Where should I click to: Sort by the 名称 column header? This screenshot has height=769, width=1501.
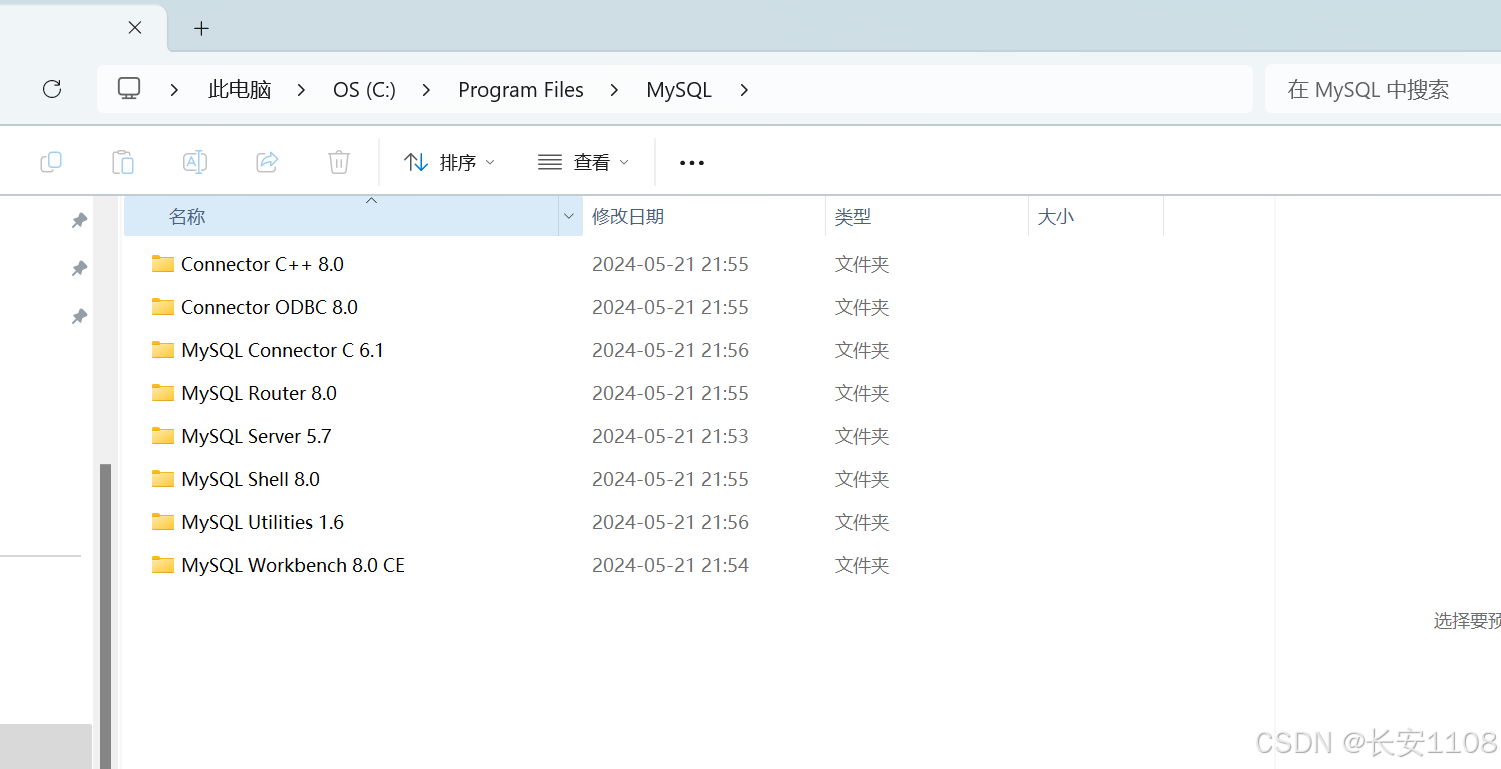(x=341, y=216)
